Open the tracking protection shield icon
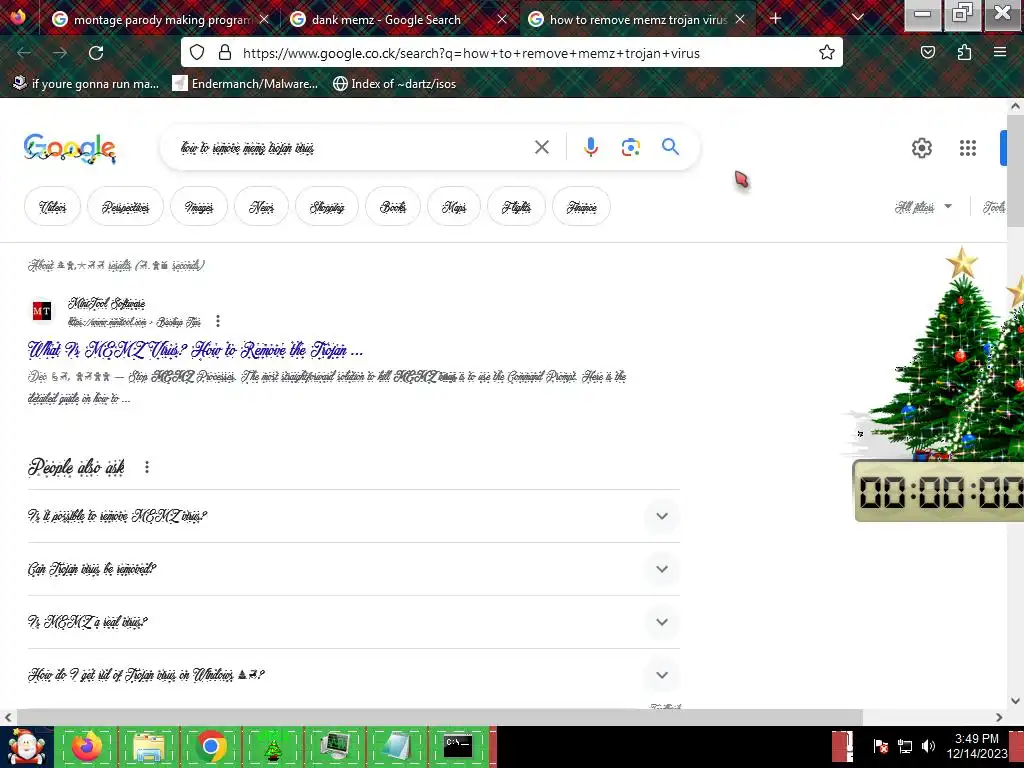Screen dimensions: 1024x768 click(197, 53)
